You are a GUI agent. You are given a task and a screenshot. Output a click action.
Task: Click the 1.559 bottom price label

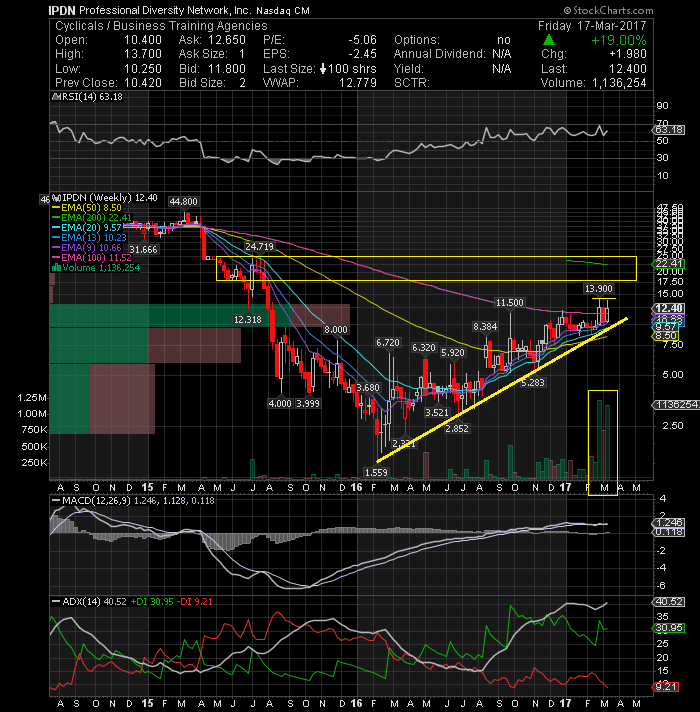[376, 473]
